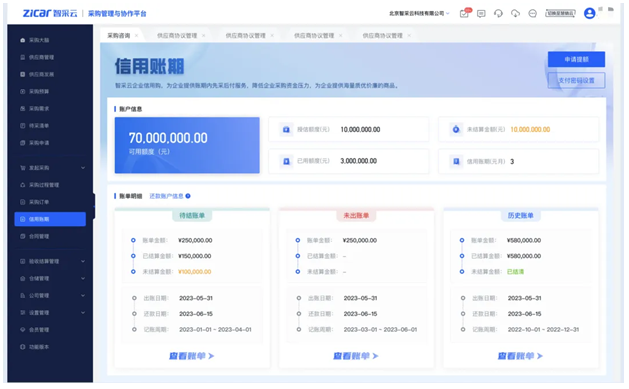Viewport: 629px width, 389px height.
Task: Click the ¥150,000.00 settled amount
Action: click(195, 256)
